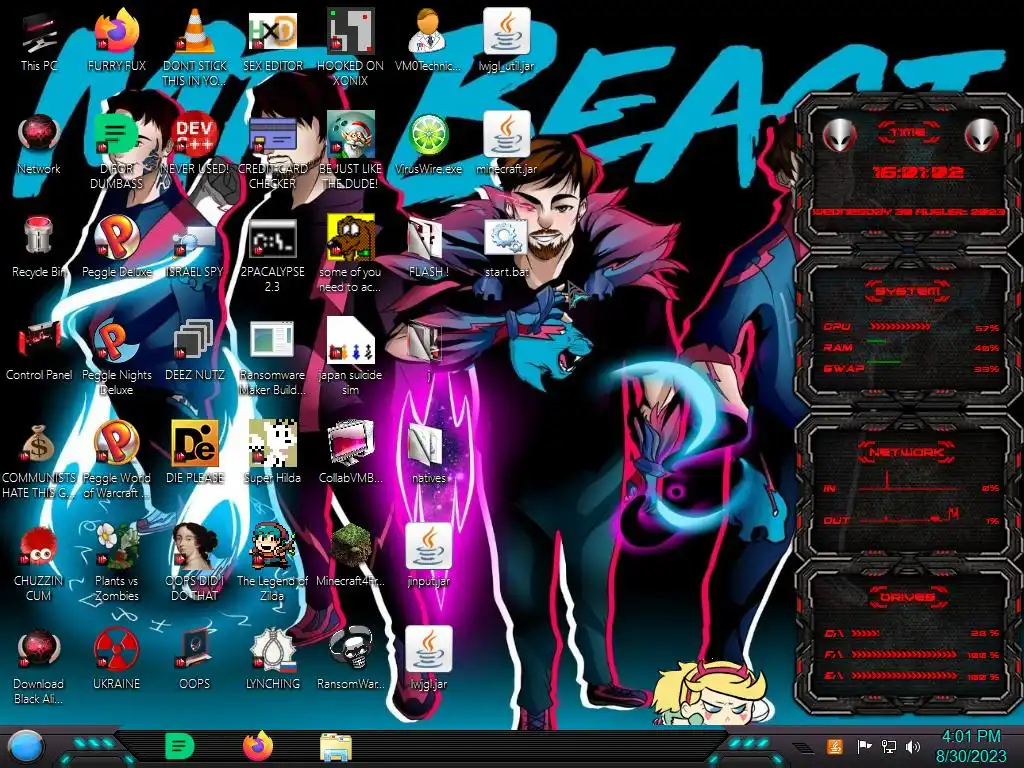Screen dimensions: 1024x768
Task: Select the UKRAINE radiation symbol icon
Action: tap(117, 650)
